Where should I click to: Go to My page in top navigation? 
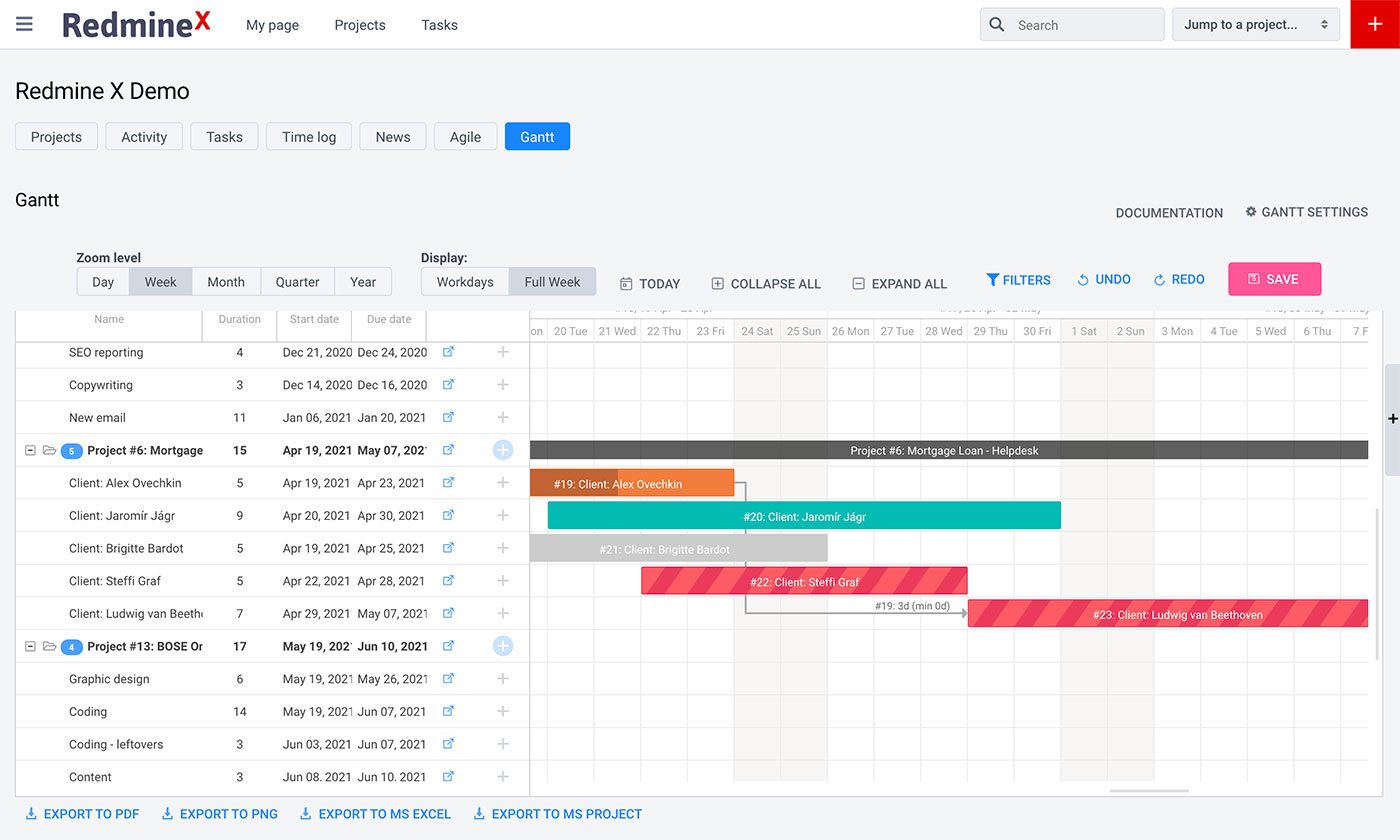point(272,25)
